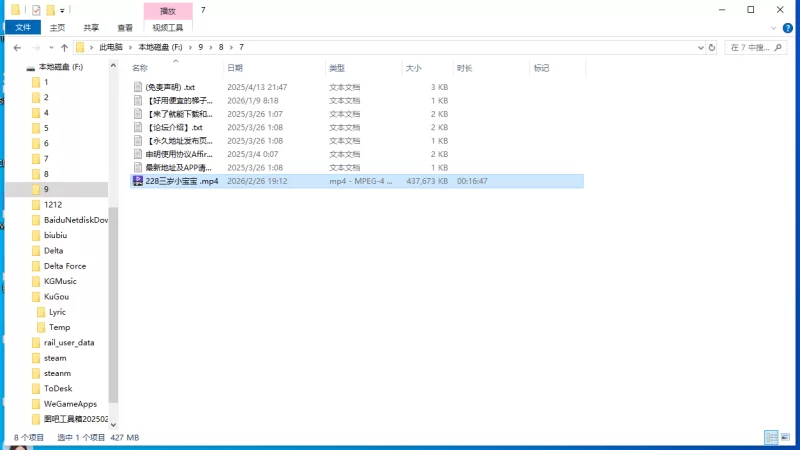Sort by 类型 column header
Screen dimensions: 800x450
[337, 68]
